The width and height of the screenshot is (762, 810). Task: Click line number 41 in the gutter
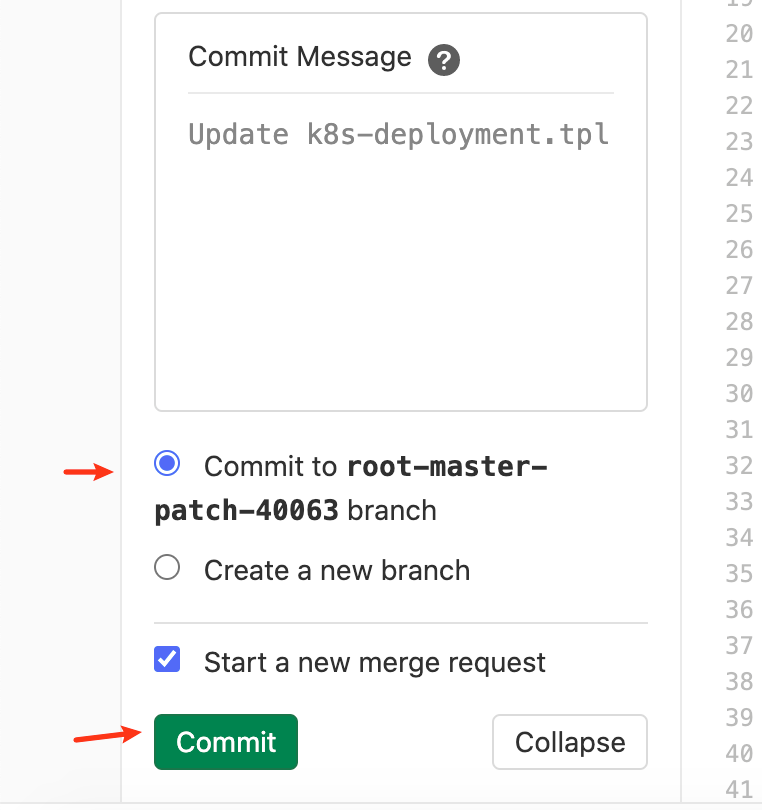(x=739, y=790)
